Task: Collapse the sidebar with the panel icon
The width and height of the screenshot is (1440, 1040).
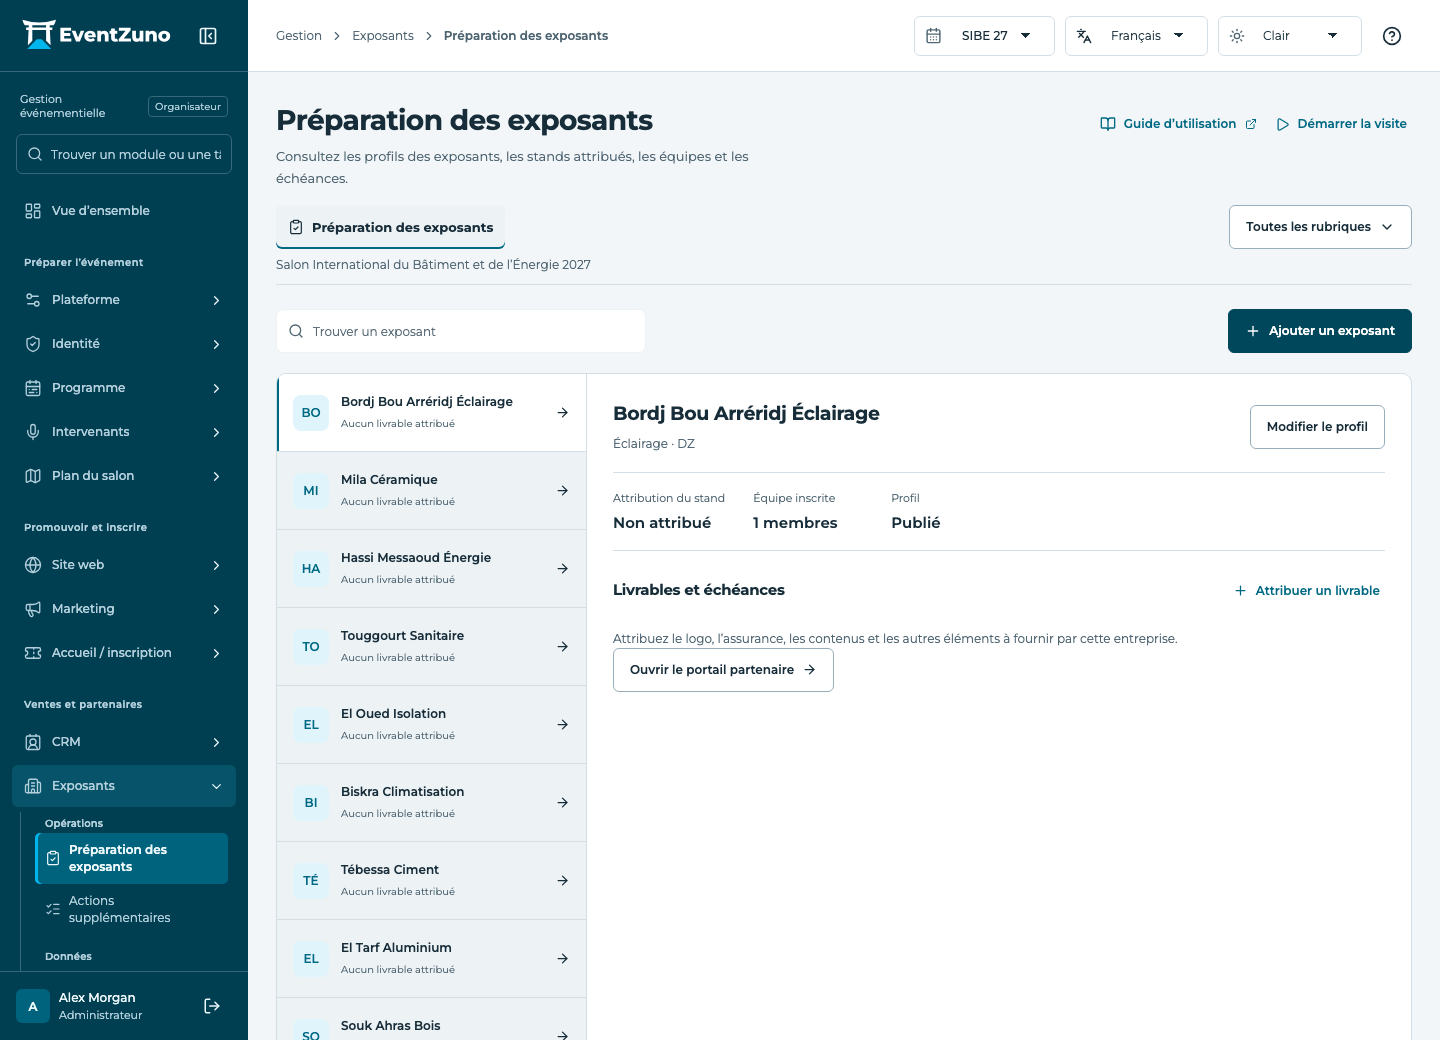Action: (x=208, y=36)
